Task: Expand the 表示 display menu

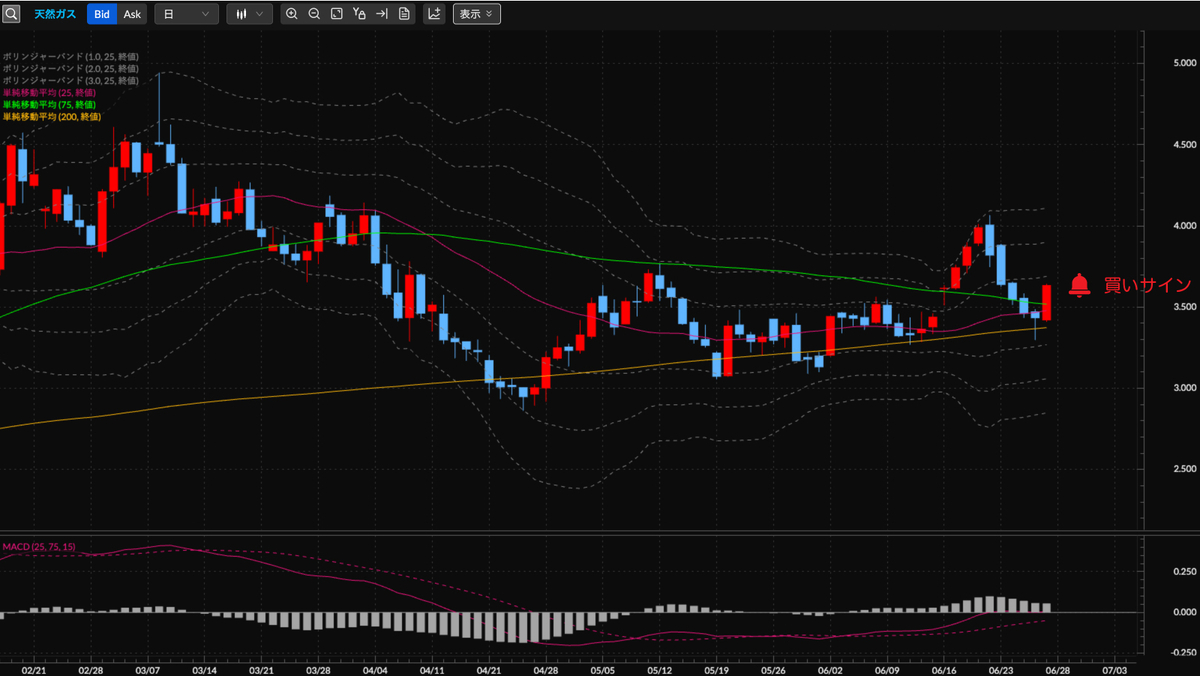Action: pos(476,14)
